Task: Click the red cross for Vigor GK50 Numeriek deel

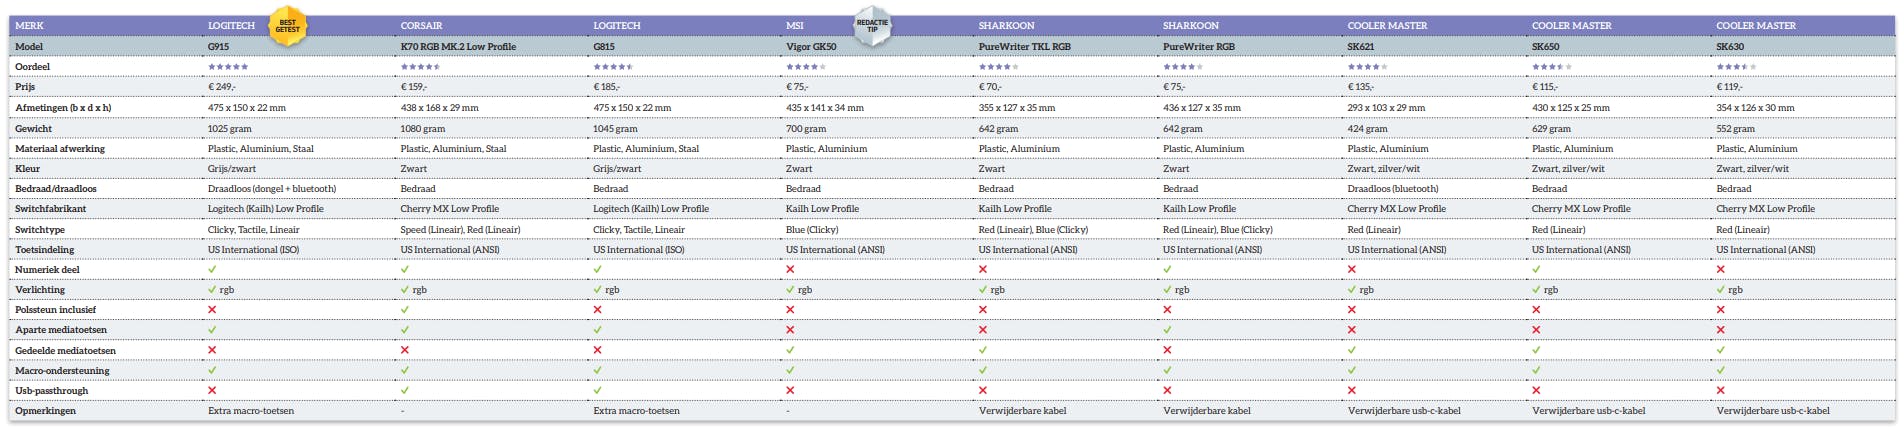Action: (791, 270)
